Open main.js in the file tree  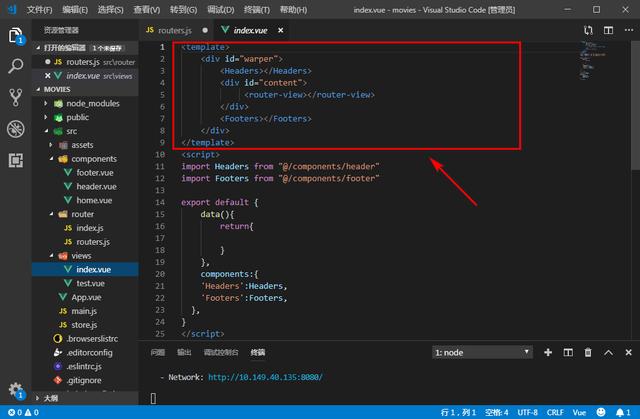click(84, 311)
